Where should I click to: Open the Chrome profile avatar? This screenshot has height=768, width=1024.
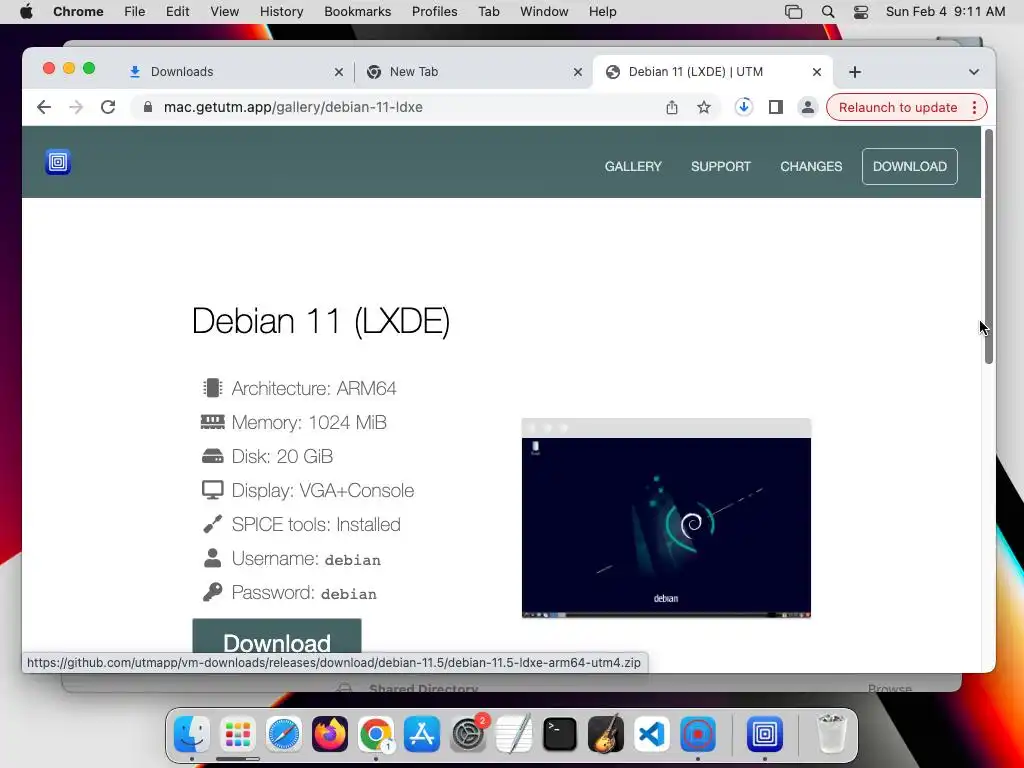point(808,107)
